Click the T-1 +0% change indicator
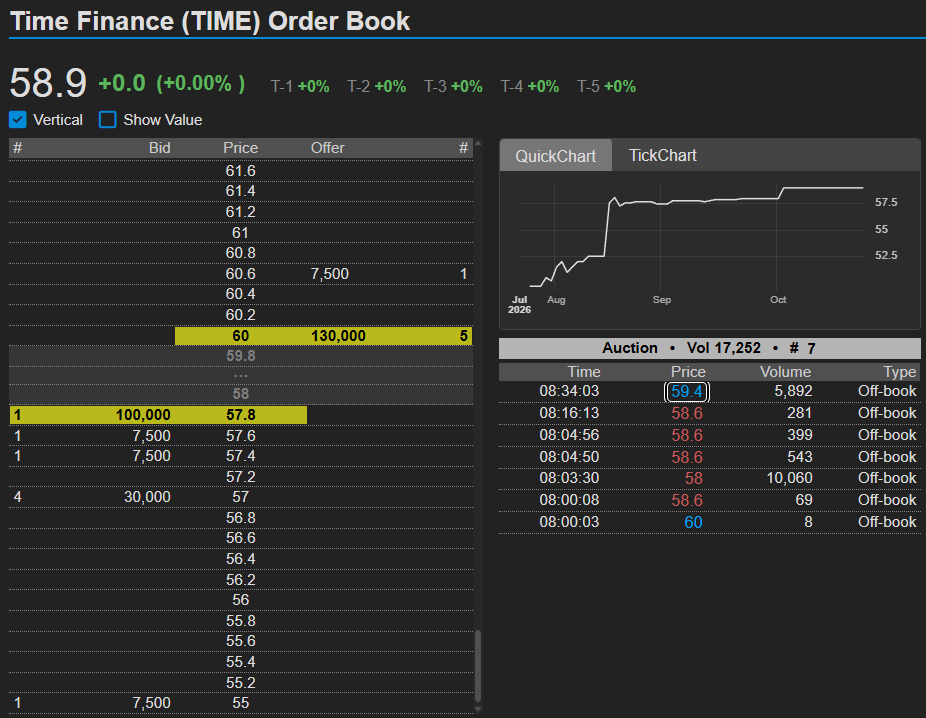 (300, 86)
